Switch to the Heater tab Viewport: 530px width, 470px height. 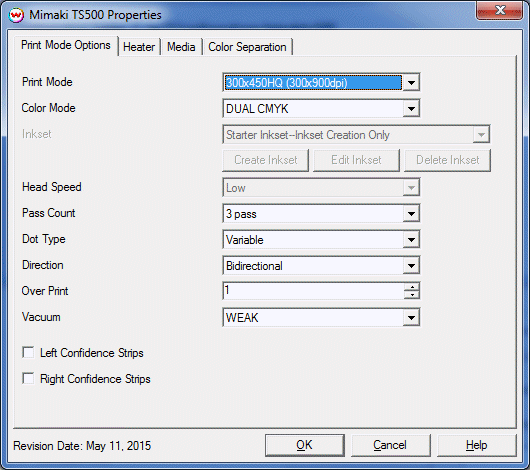click(x=139, y=47)
